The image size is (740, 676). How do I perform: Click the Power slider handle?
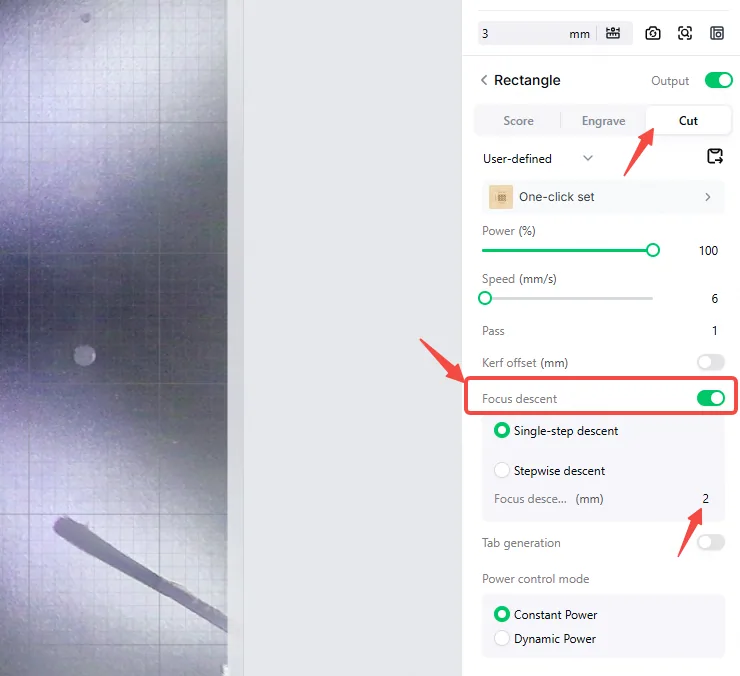click(653, 250)
